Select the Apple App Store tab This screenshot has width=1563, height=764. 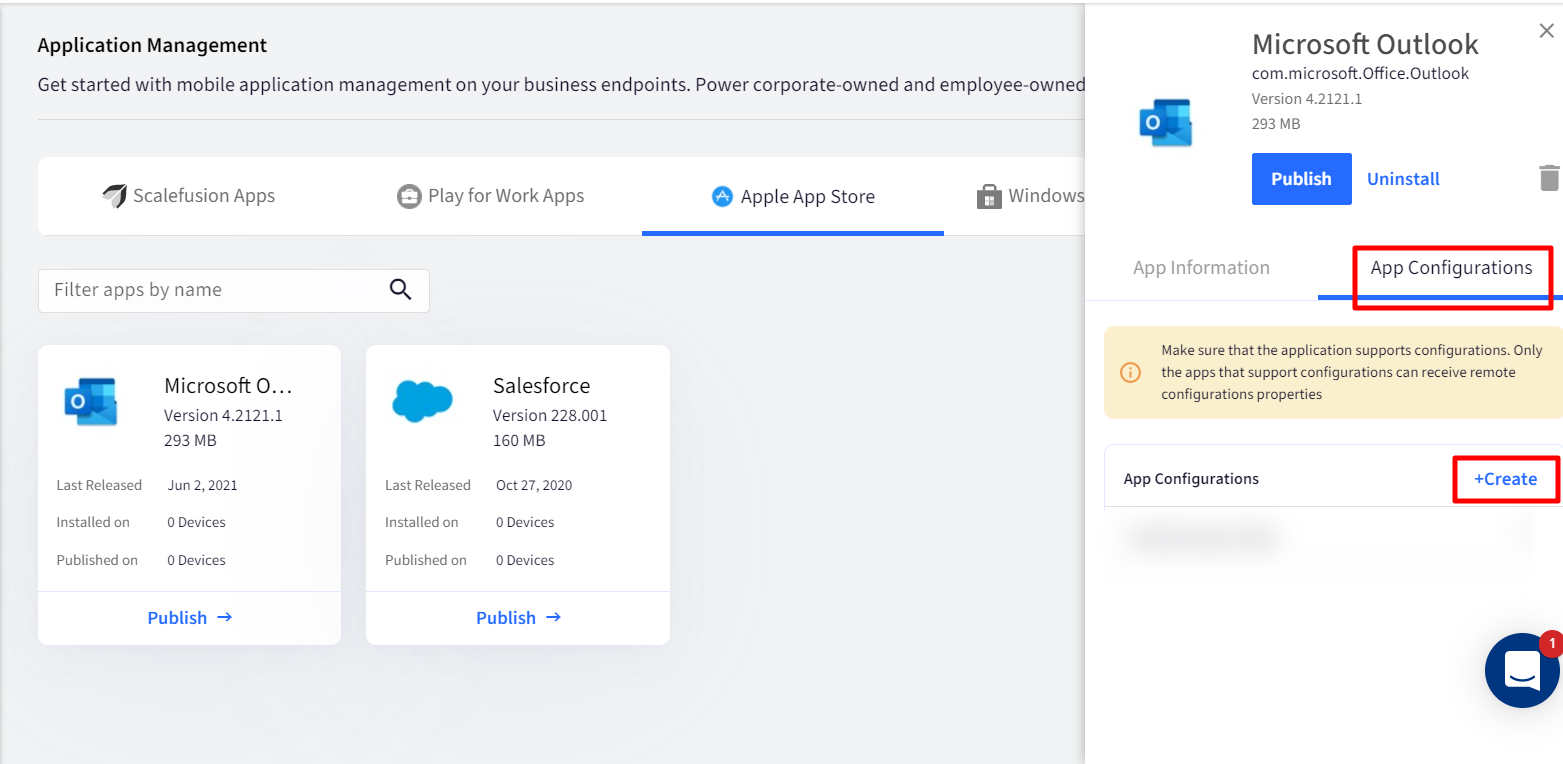[x=793, y=197]
